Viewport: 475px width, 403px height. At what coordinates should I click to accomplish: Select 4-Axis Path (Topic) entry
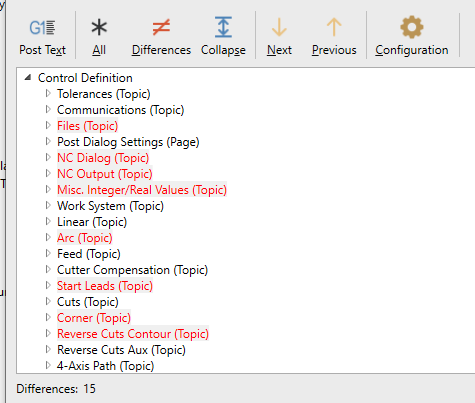point(105,366)
